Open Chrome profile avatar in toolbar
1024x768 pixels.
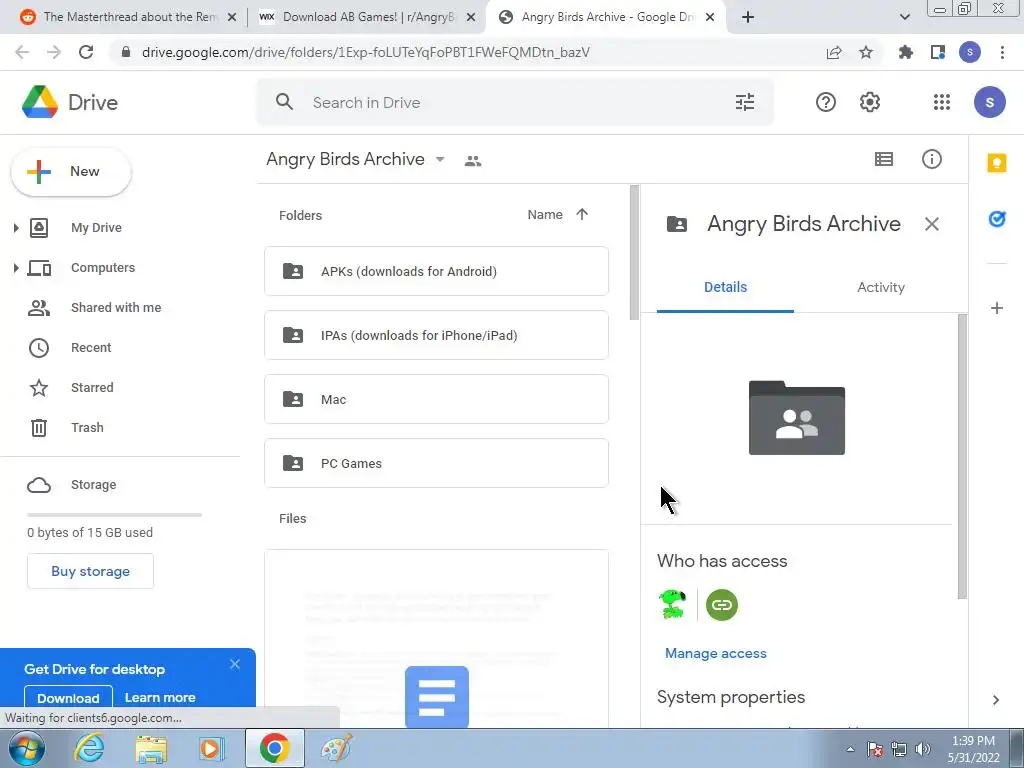pyautogui.click(x=970, y=52)
